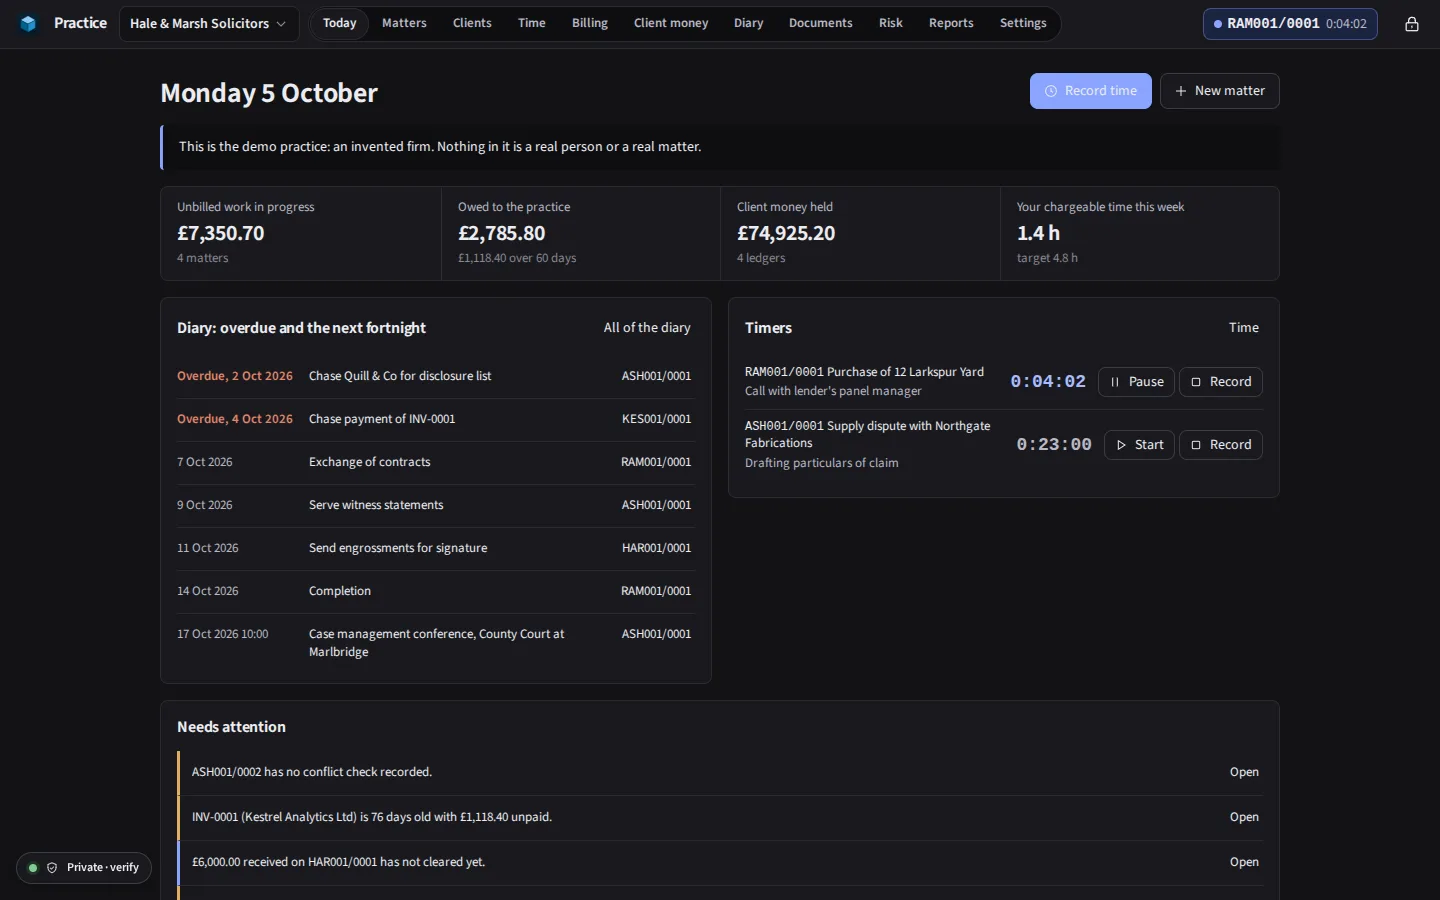Image resolution: width=1440 pixels, height=900 pixels.
Task: Click the chargeable time this week 1.4 h card
Action: (1140, 233)
